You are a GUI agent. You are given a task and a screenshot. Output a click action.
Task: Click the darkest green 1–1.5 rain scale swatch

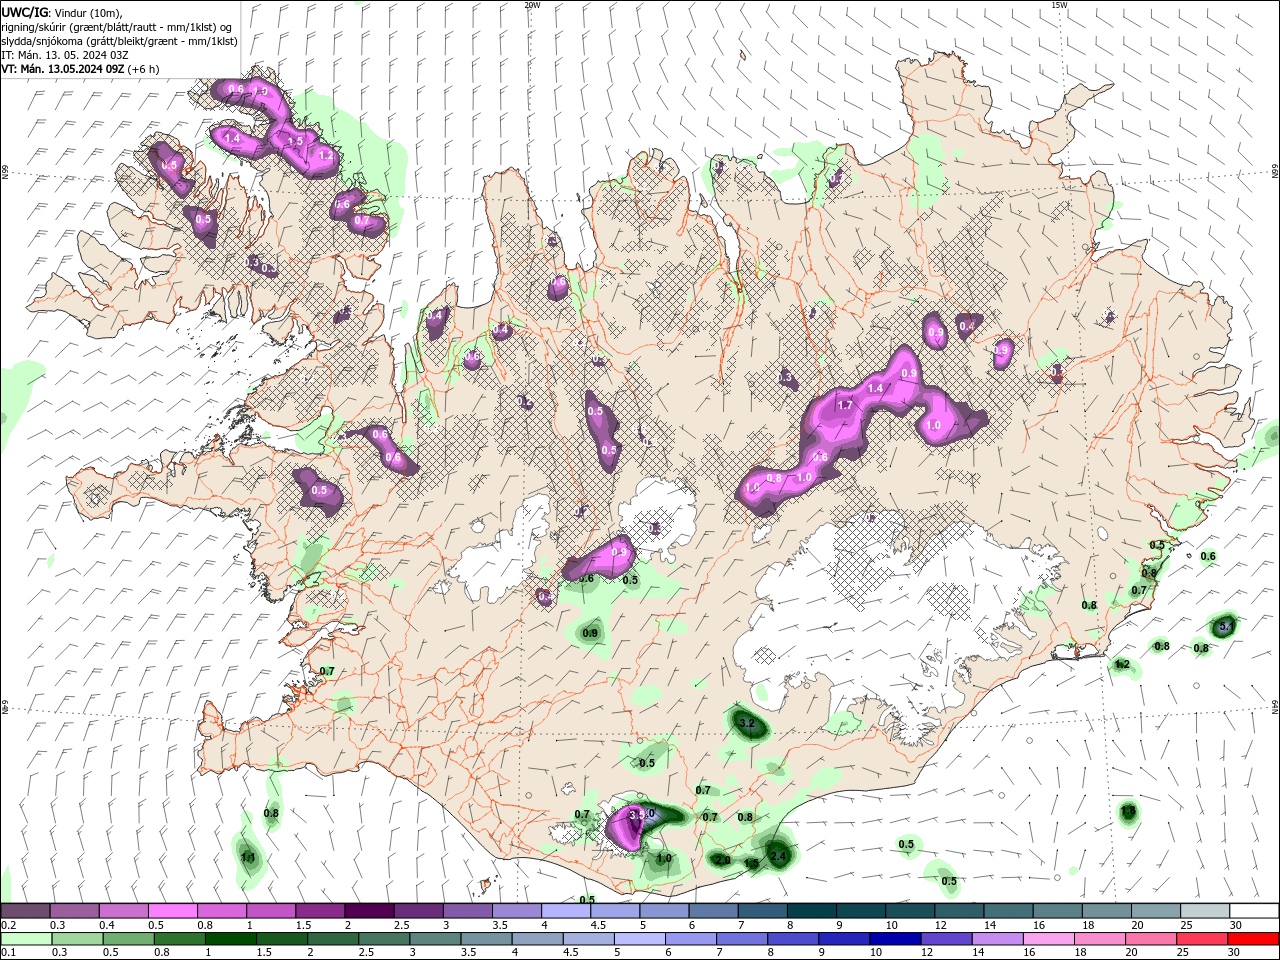point(230,939)
